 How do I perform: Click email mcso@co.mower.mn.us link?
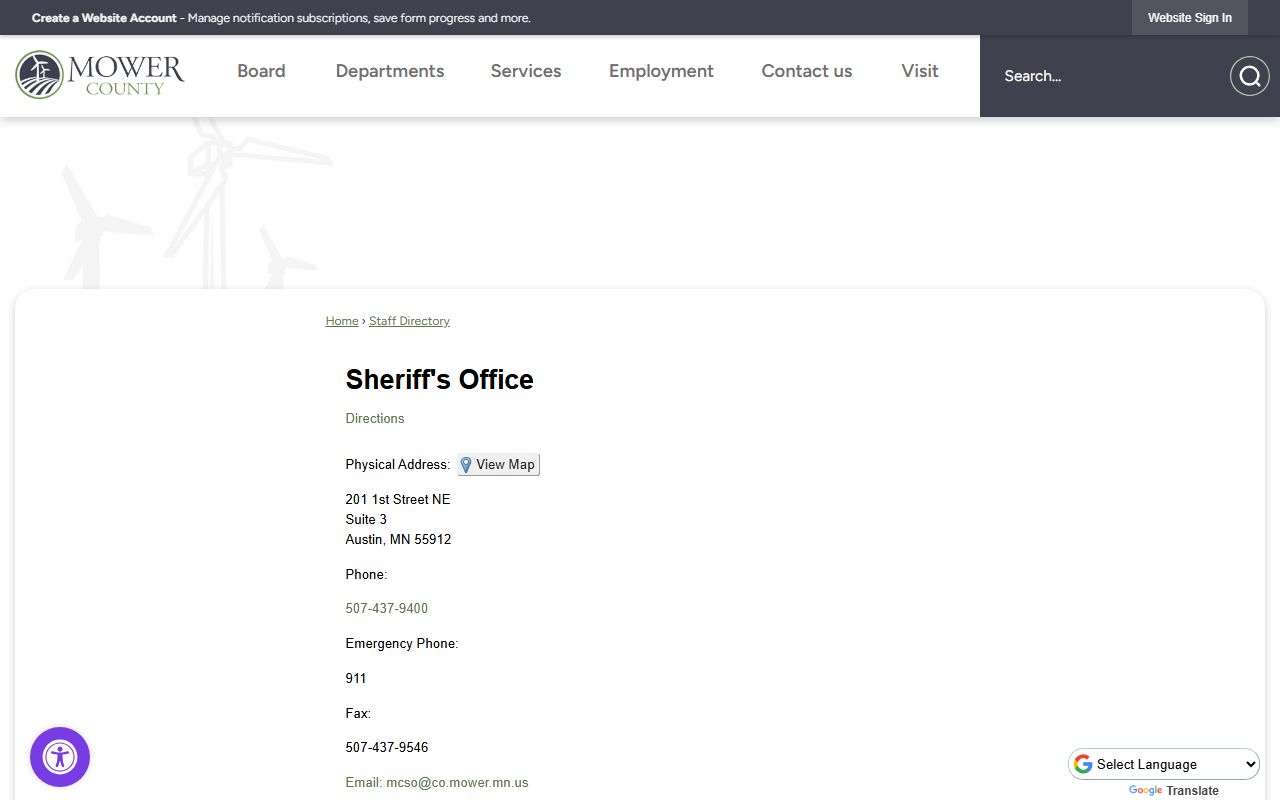coord(437,783)
